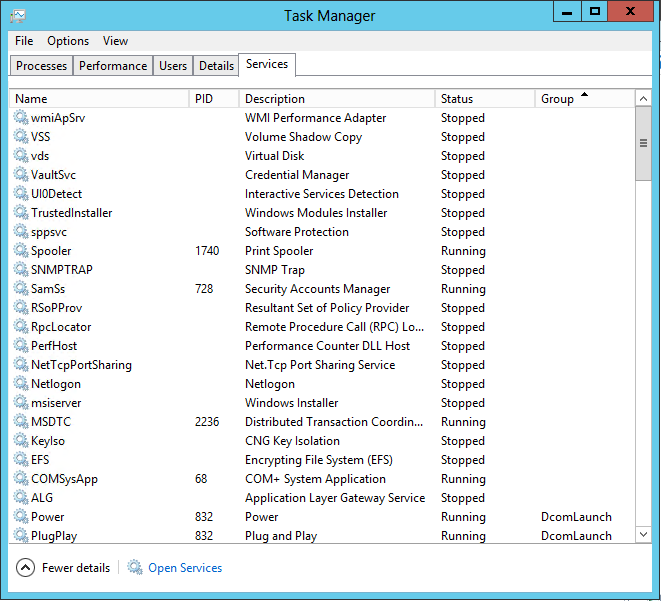Click the gear icon beside MSDTC
This screenshot has width=661, height=601.
pos(21,421)
